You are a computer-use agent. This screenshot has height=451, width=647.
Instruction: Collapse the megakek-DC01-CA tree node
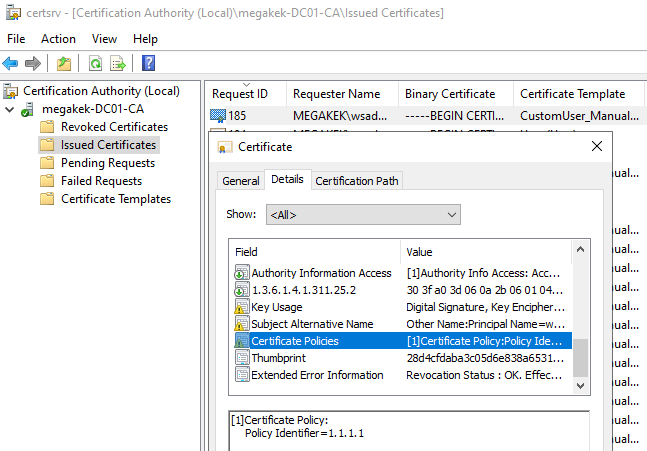click(10, 109)
